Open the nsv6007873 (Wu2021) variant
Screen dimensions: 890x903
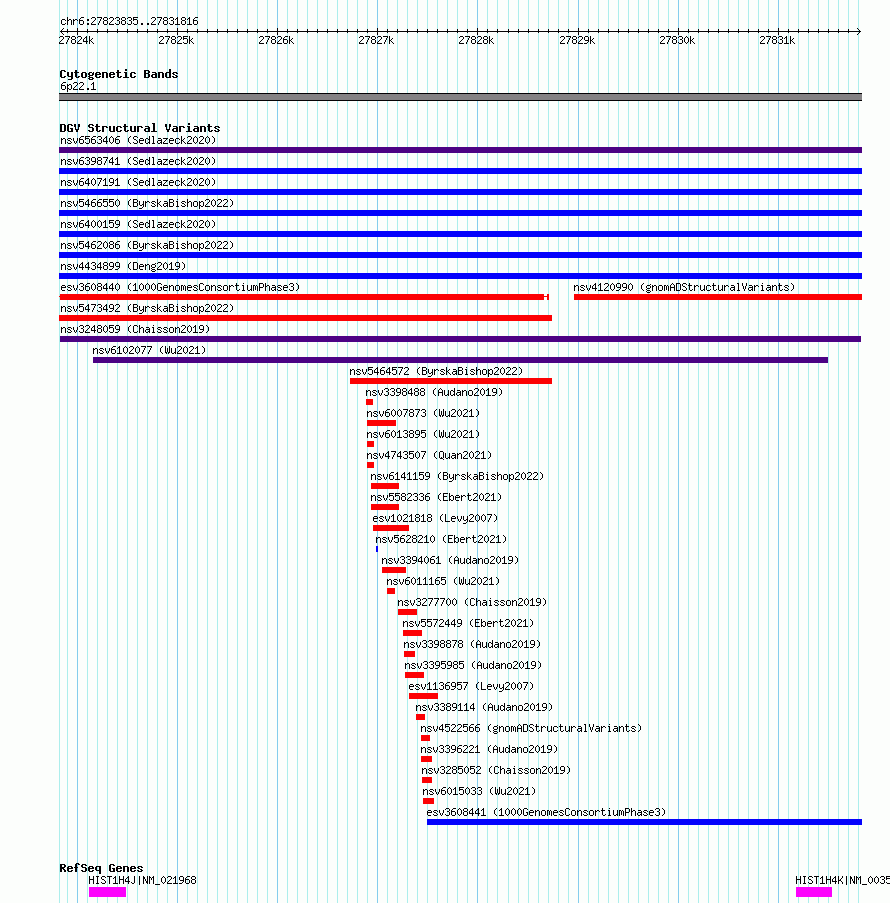pyautogui.click(x=423, y=413)
